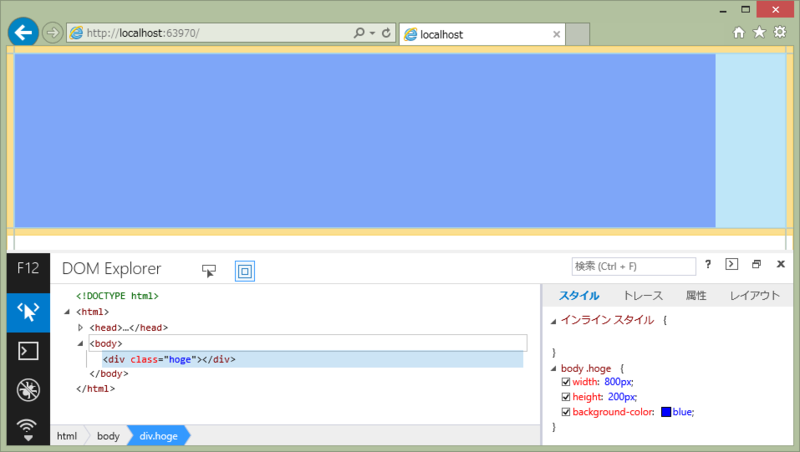Activate the Select element tool
This screenshot has height=452, width=800.
209,271
